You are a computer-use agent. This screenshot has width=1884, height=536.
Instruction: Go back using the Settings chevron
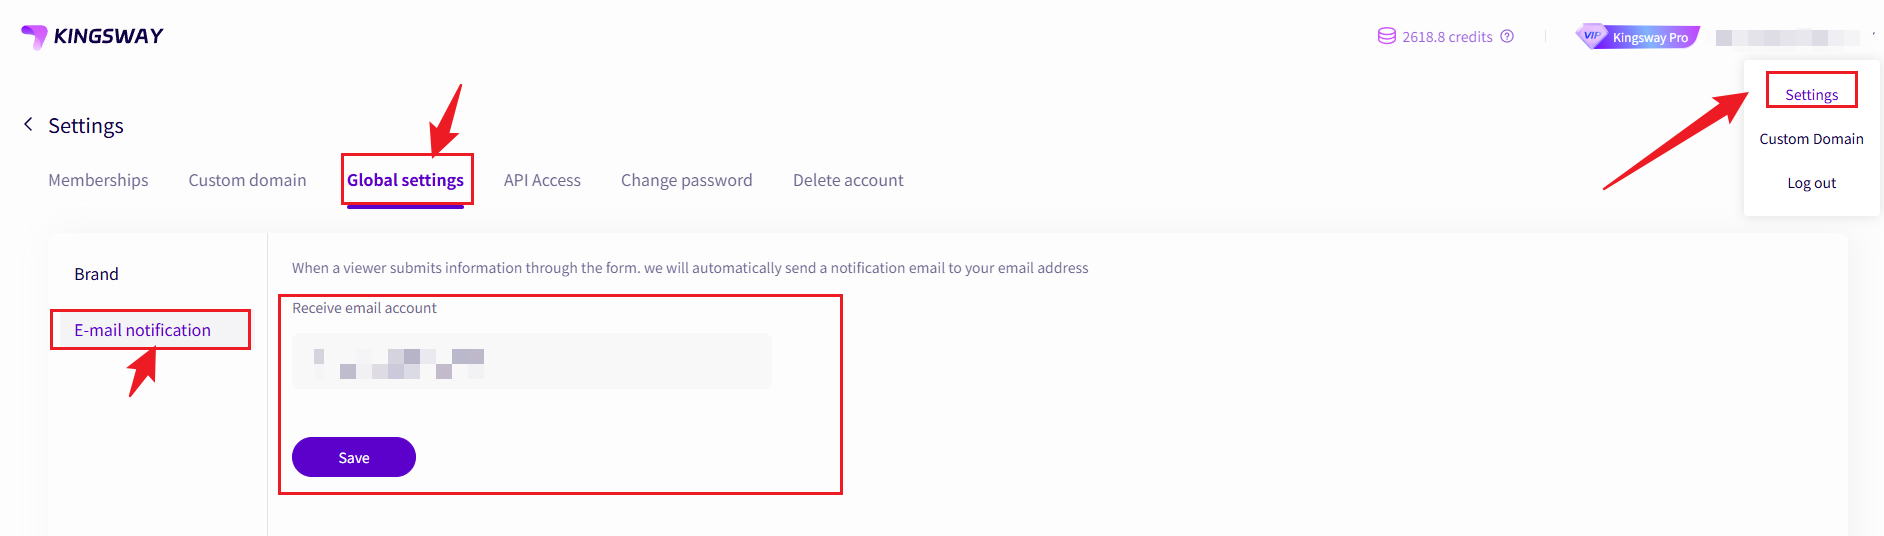pos(28,124)
